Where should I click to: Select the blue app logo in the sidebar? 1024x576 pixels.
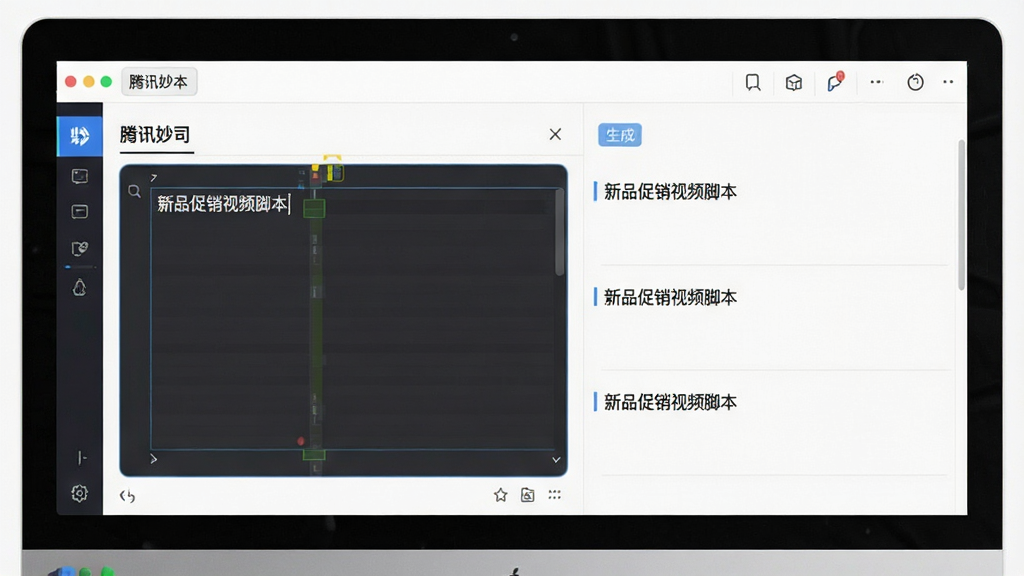point(80,136)
